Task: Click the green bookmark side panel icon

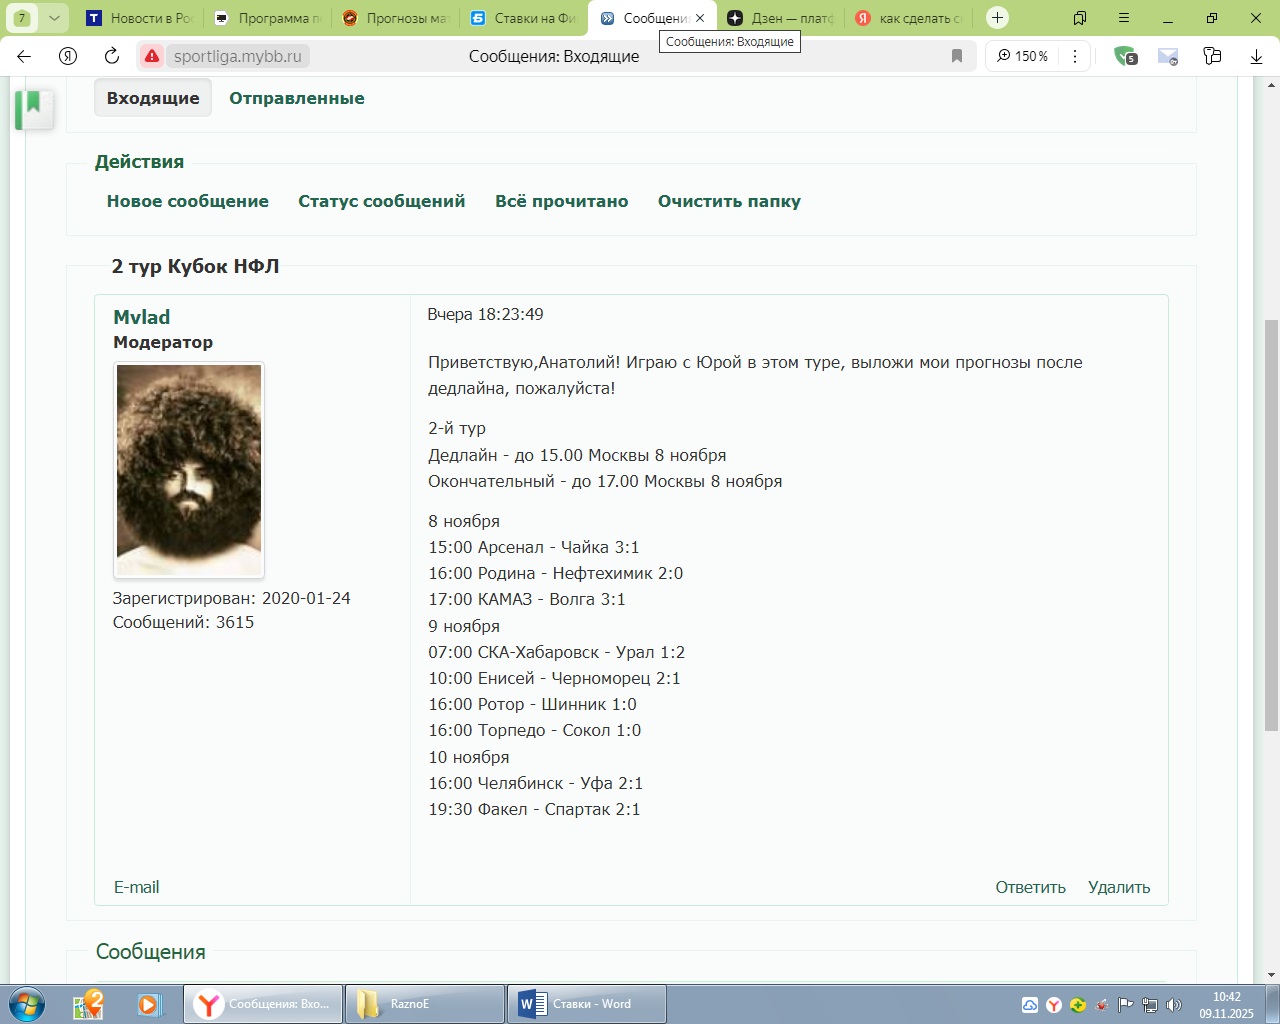Action: 34,108
